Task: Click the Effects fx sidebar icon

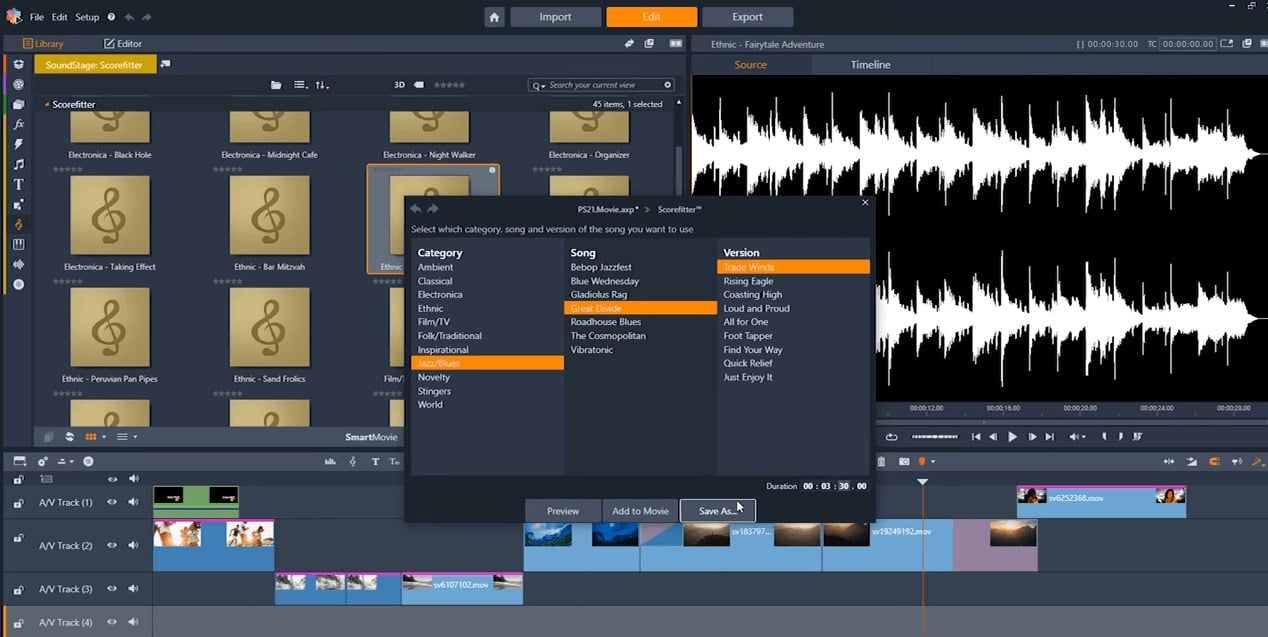Action: (18, 124)
